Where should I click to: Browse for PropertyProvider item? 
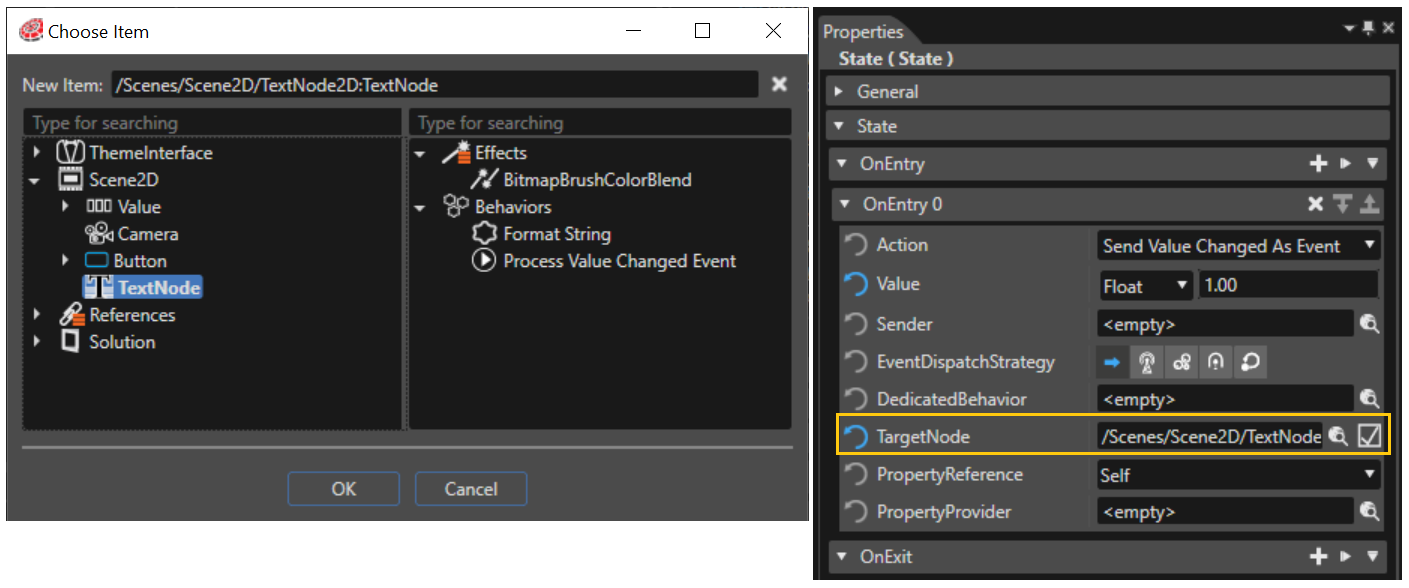click(1369, 511)
